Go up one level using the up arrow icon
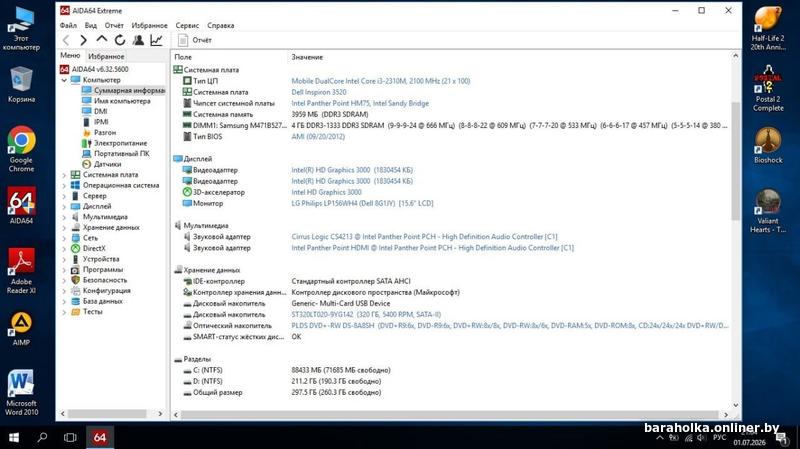 [x=102, y=39]
